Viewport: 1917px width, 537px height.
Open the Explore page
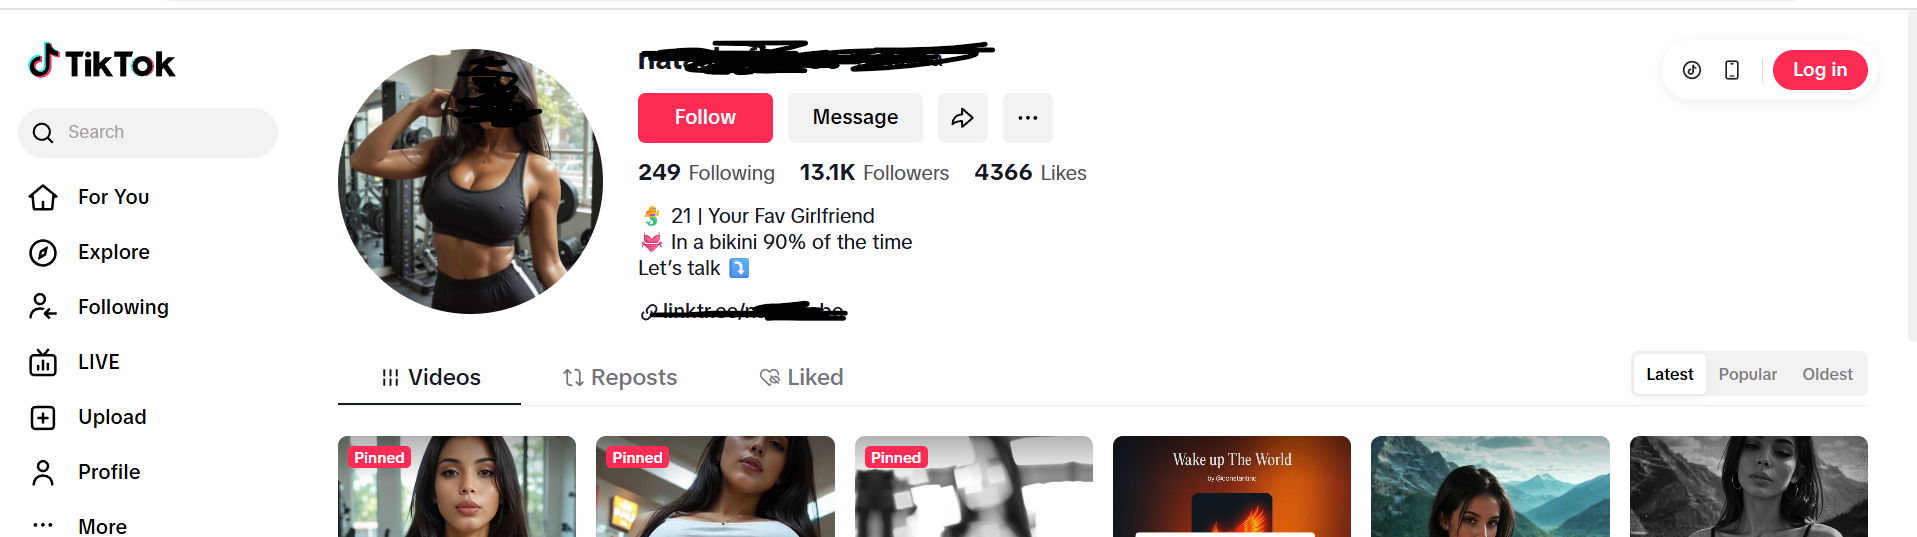113,252
